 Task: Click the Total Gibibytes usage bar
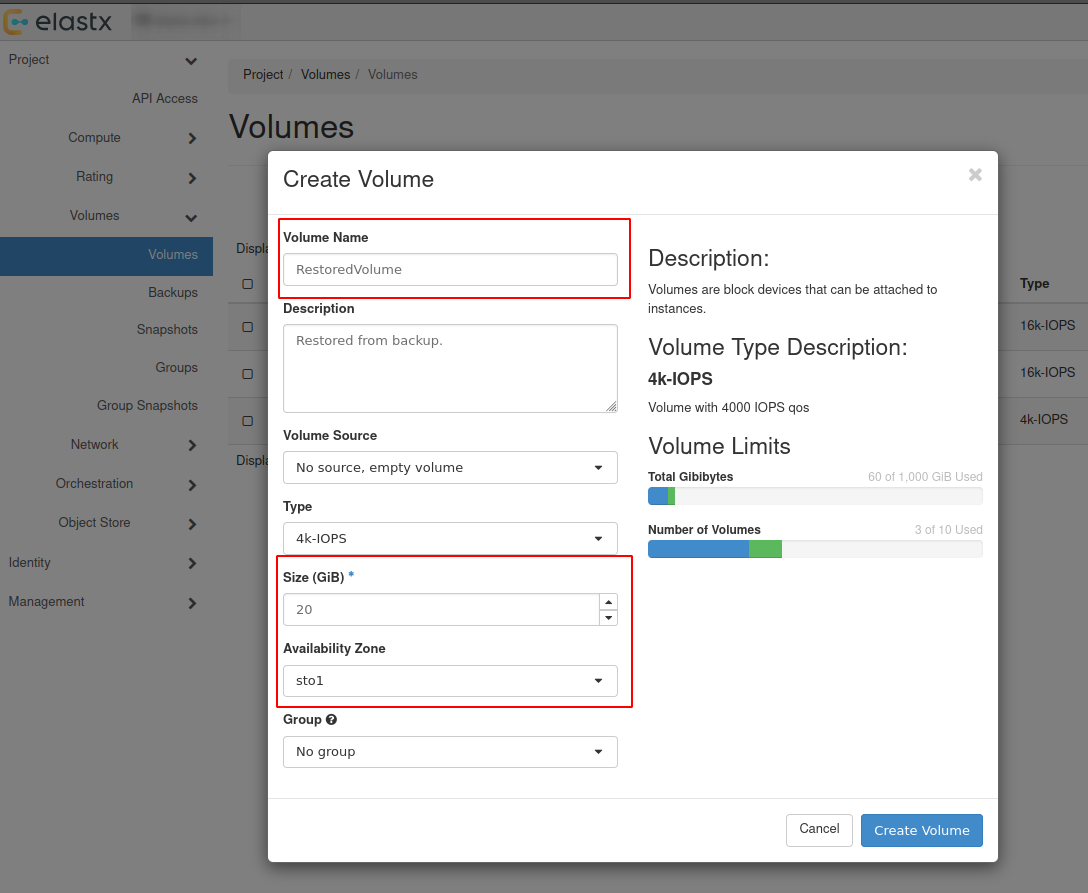click(x=815, y=495)
